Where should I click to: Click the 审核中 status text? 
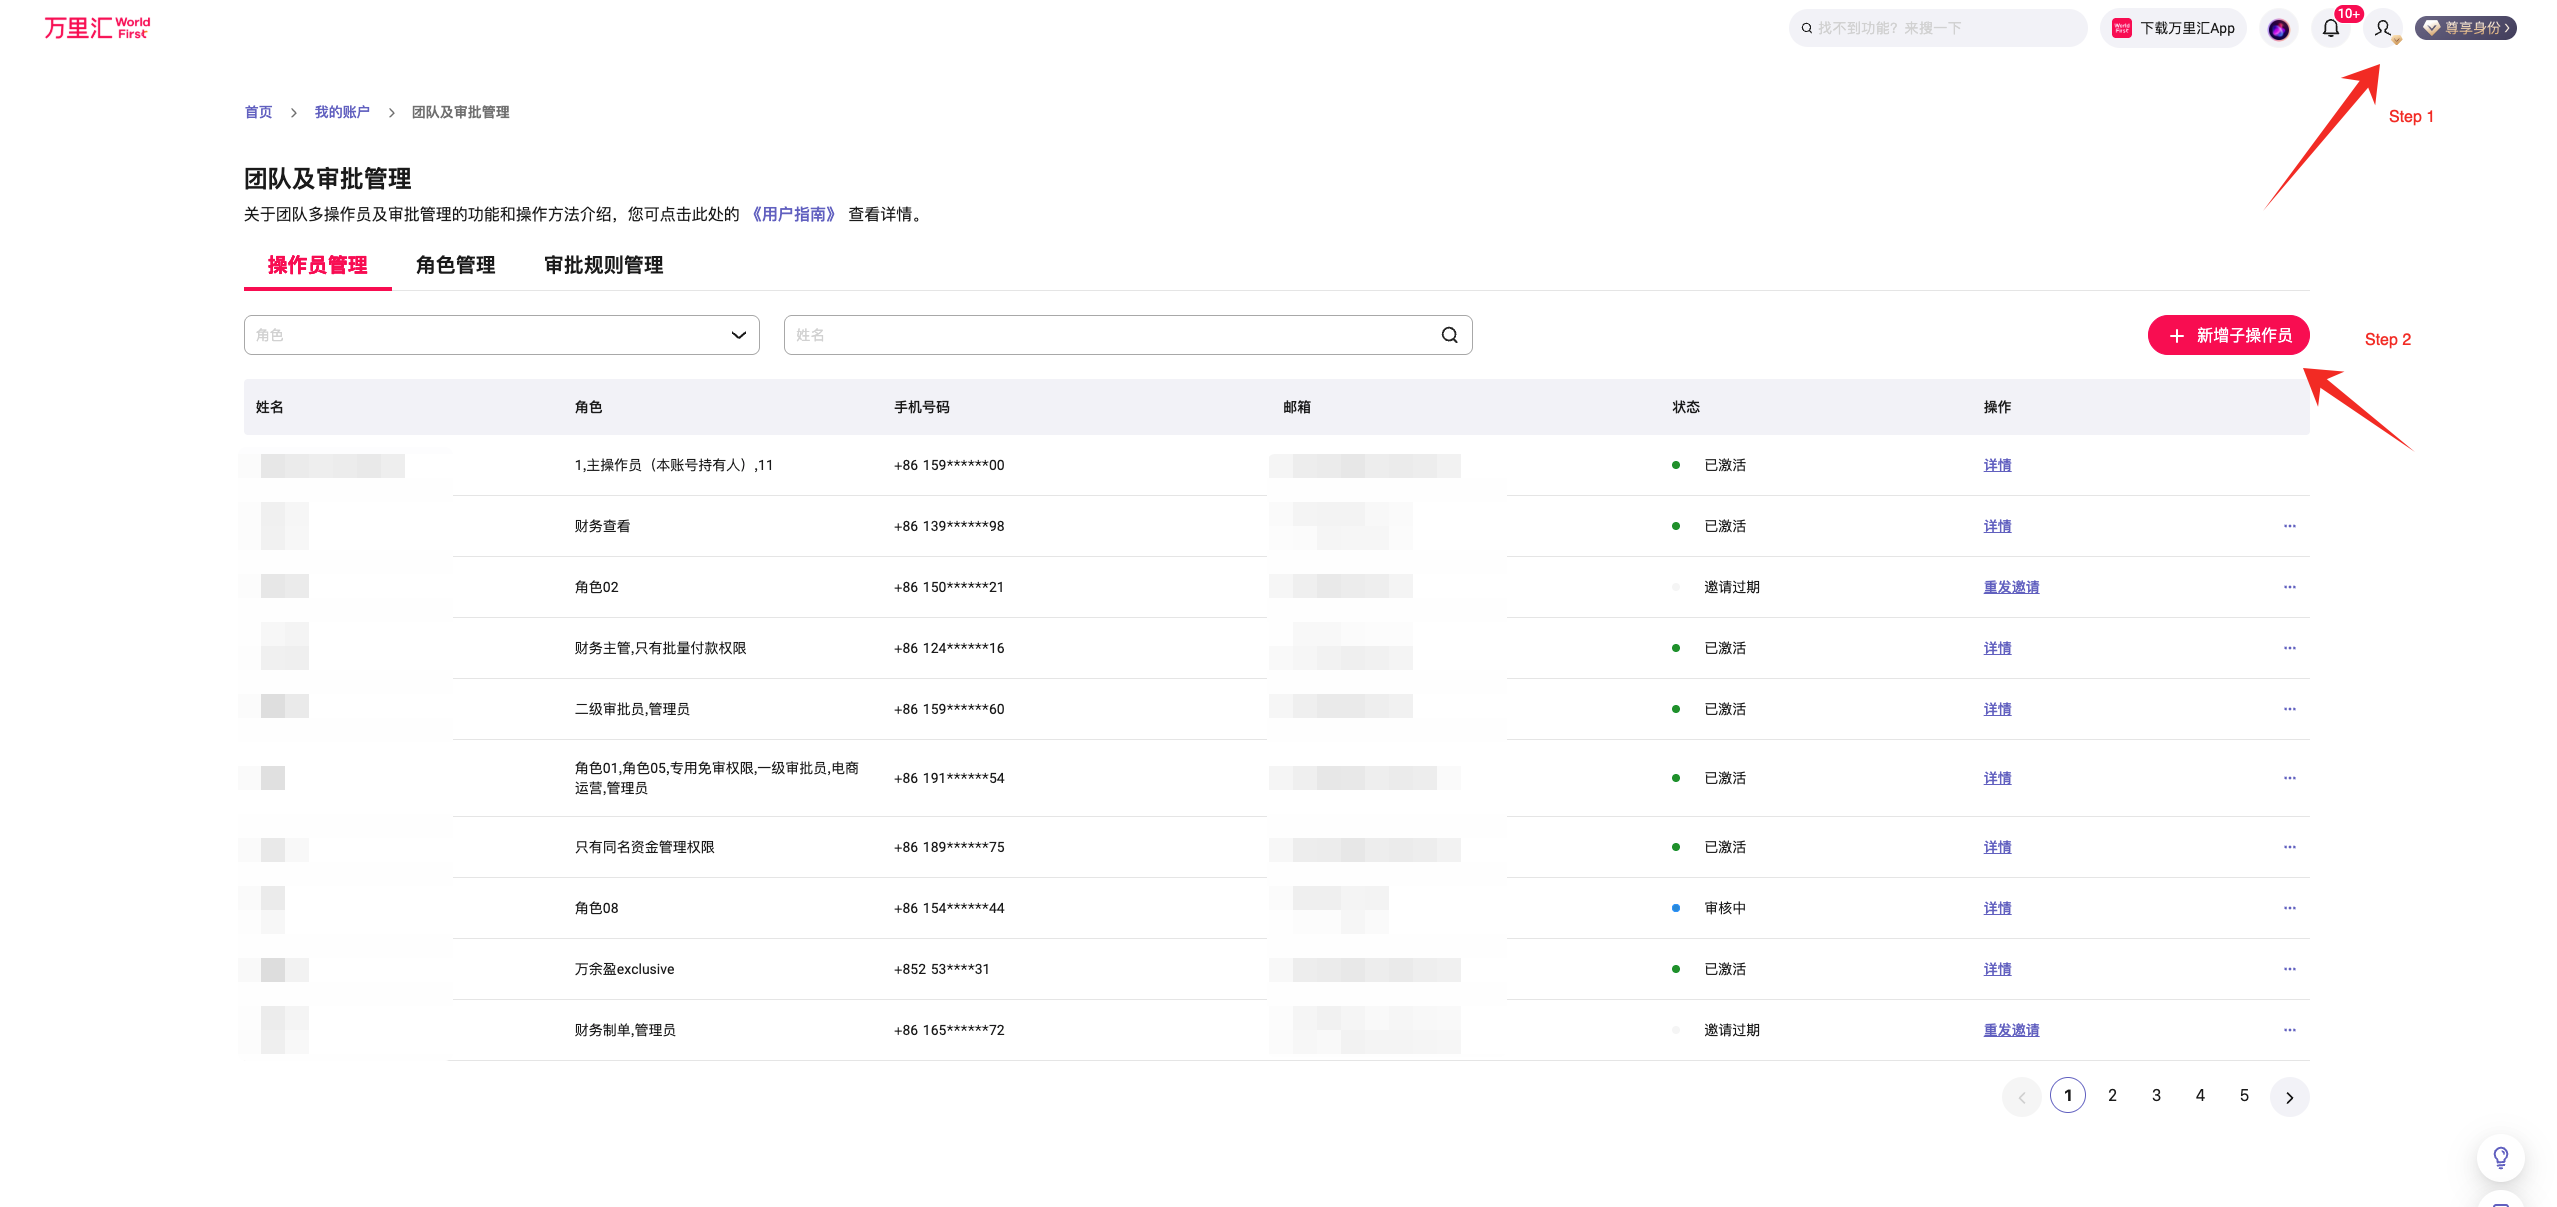click(1724, 908)
